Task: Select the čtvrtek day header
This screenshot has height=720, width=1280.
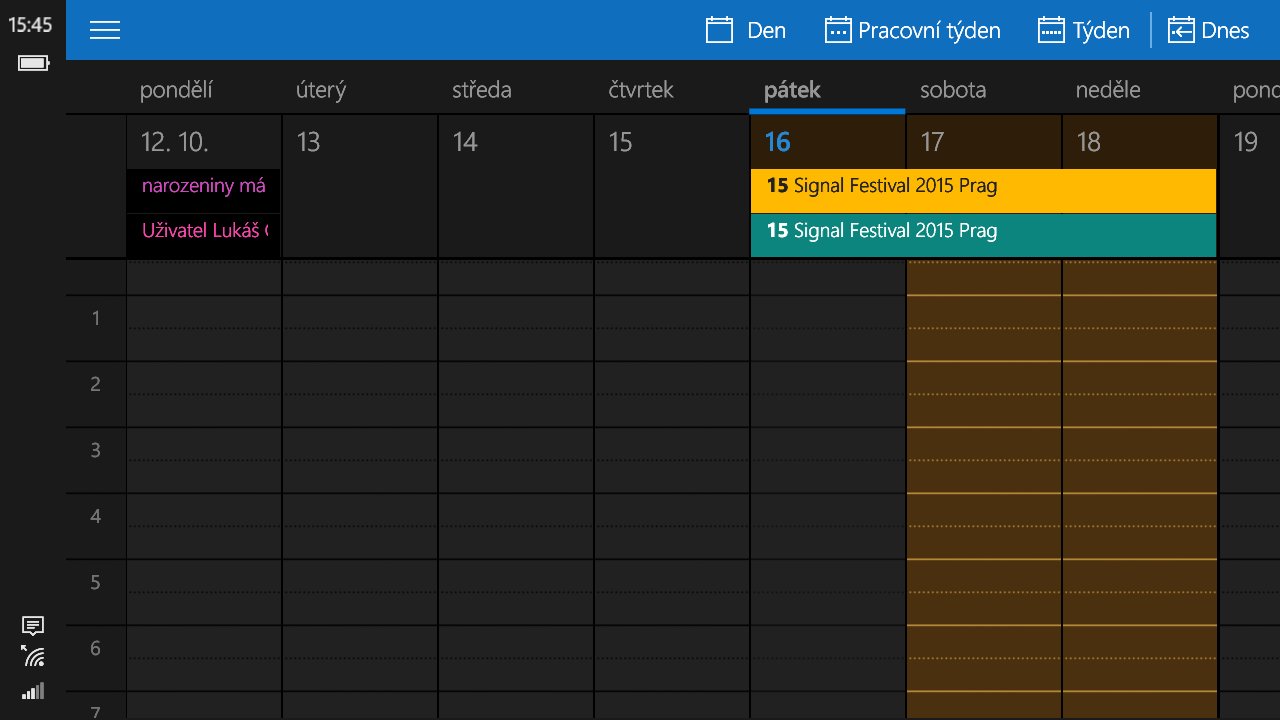Action: [x=641, y=90]
